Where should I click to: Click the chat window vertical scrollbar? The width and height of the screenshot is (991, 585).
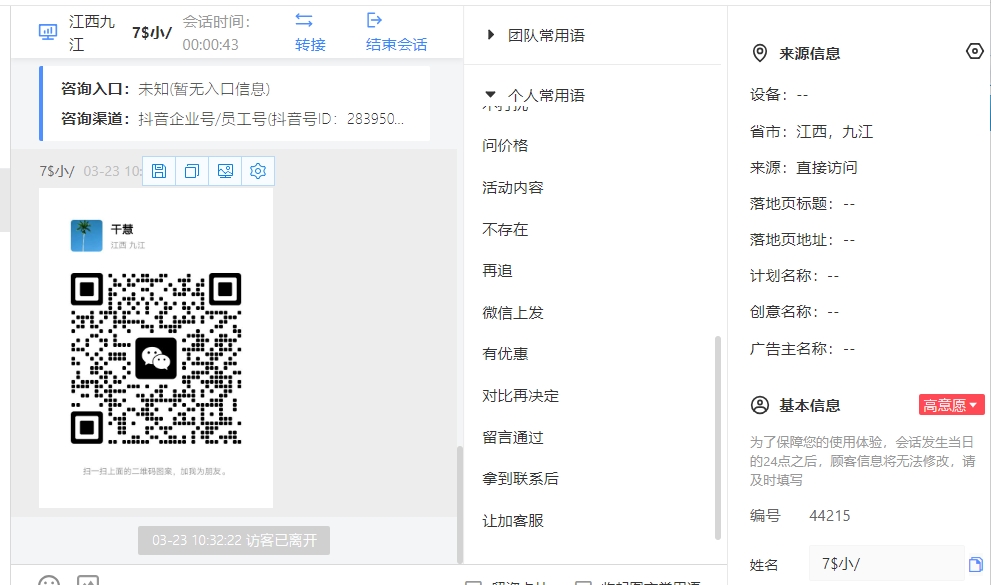[459, 504]
